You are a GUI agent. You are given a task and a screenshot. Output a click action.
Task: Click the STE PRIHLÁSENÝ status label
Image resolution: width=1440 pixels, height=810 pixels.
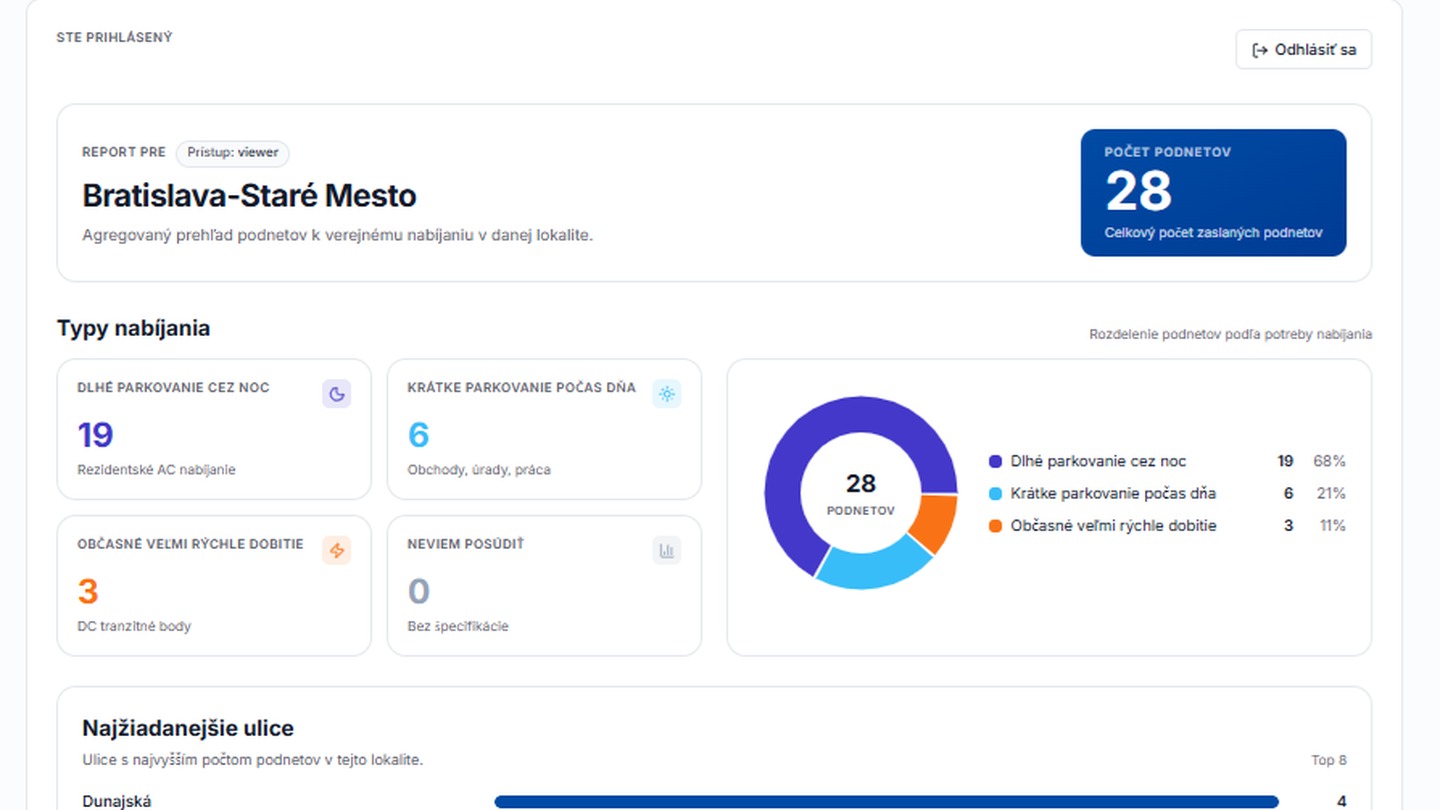pos(114,37)
